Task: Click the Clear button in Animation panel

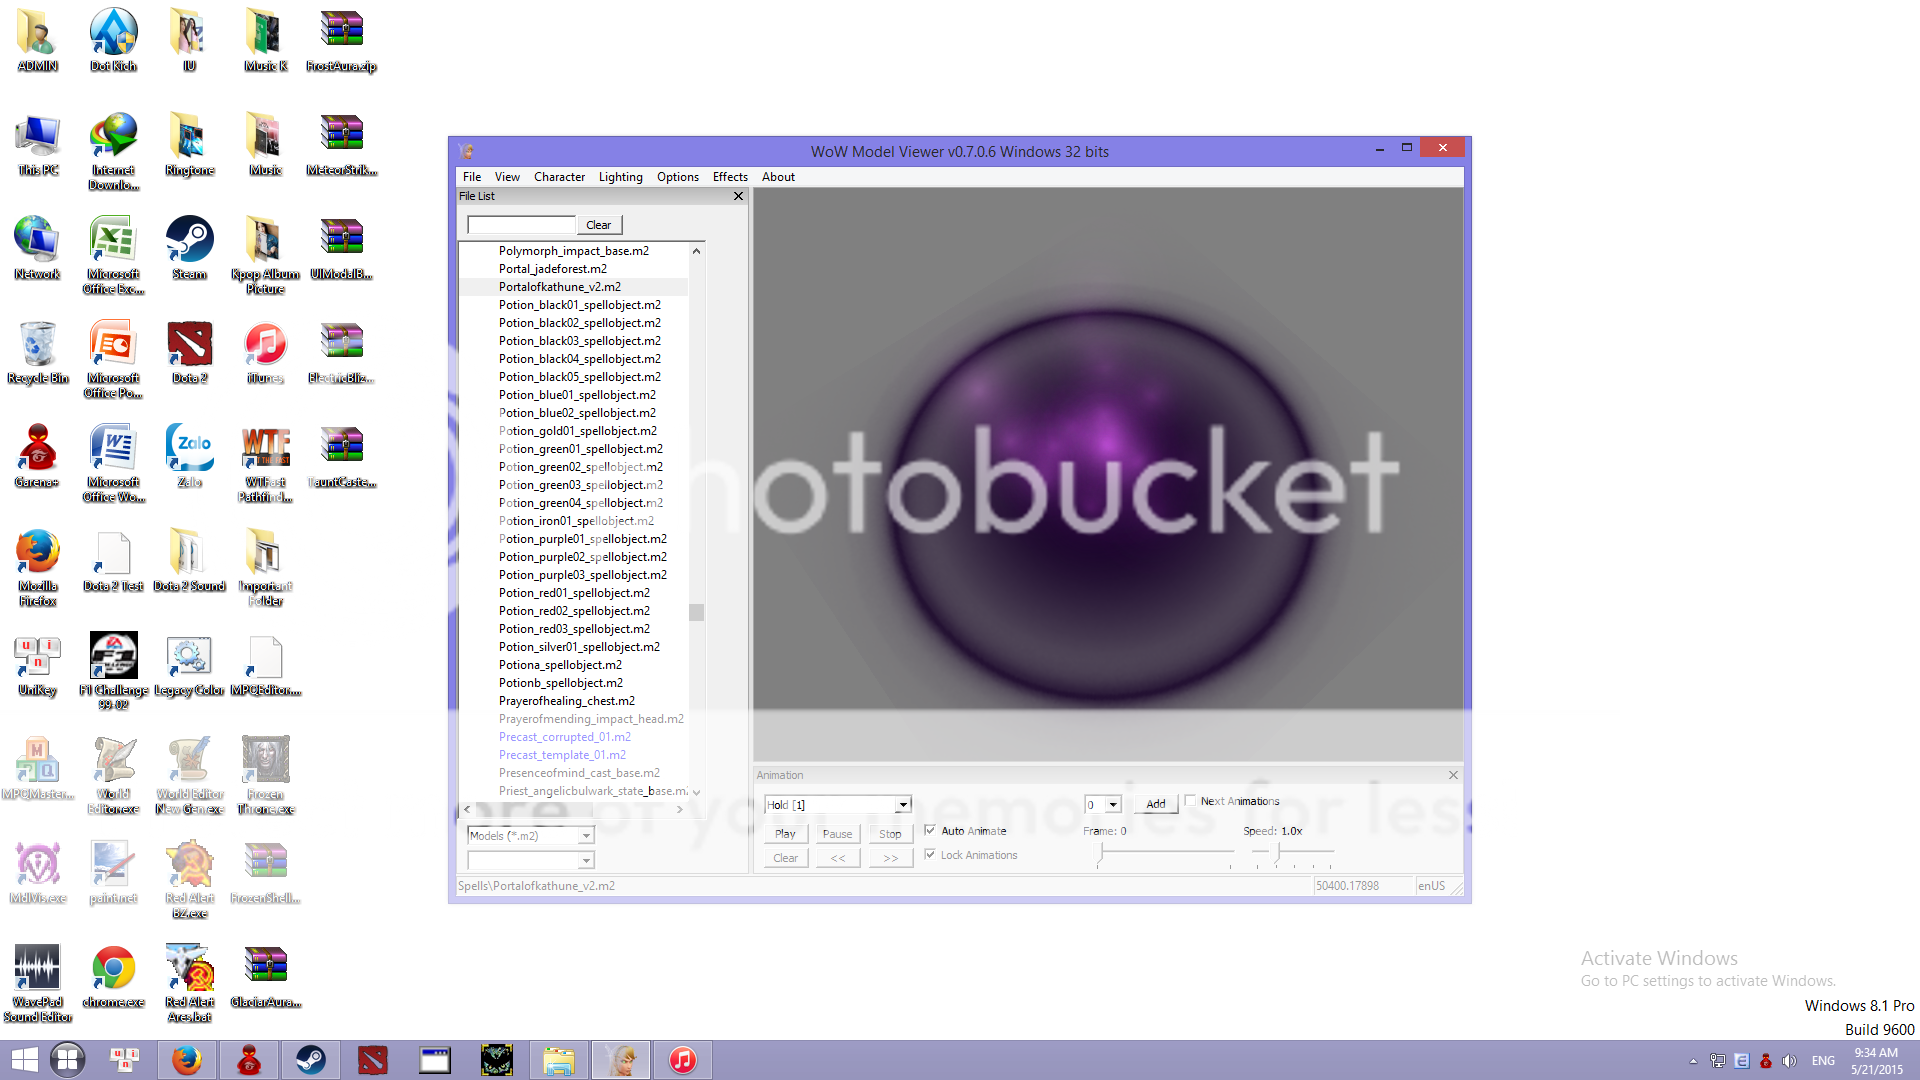Action: click(x=785, y=858)
